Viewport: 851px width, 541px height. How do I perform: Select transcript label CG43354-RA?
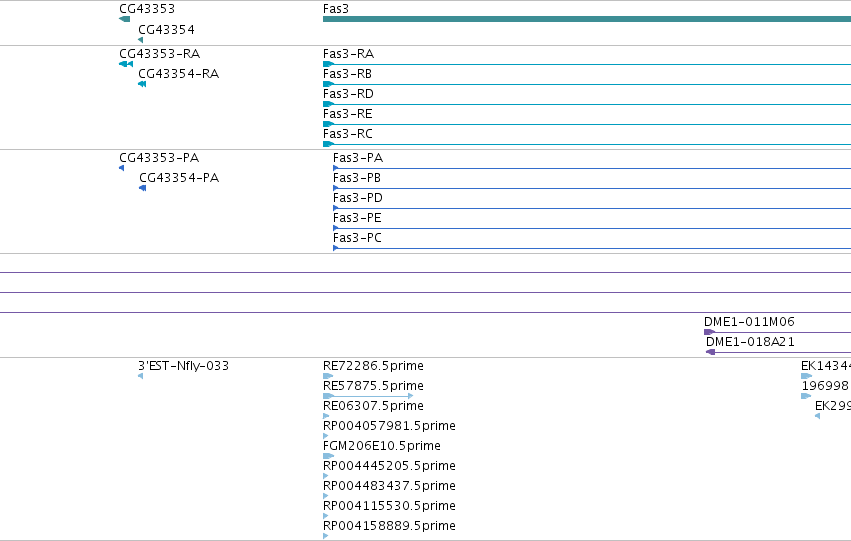pyautogui.click(x=179, y=74)
